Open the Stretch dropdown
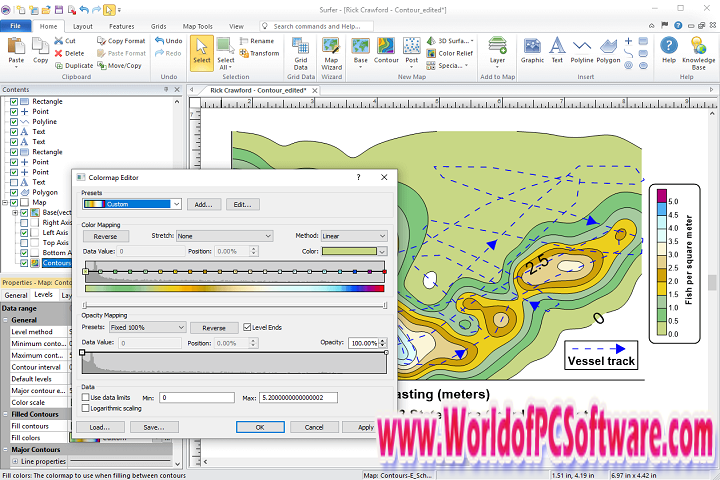 click(225, 236)
